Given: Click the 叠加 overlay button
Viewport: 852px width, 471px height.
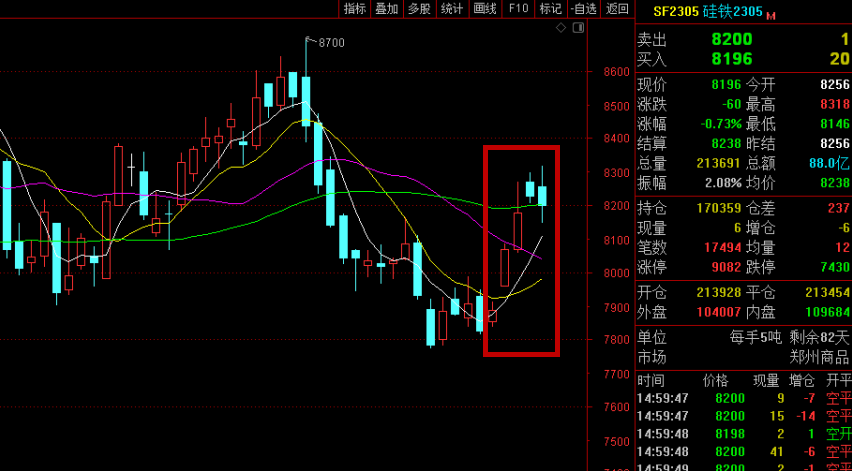Looking at the screenshot, I should pos(387,8).
